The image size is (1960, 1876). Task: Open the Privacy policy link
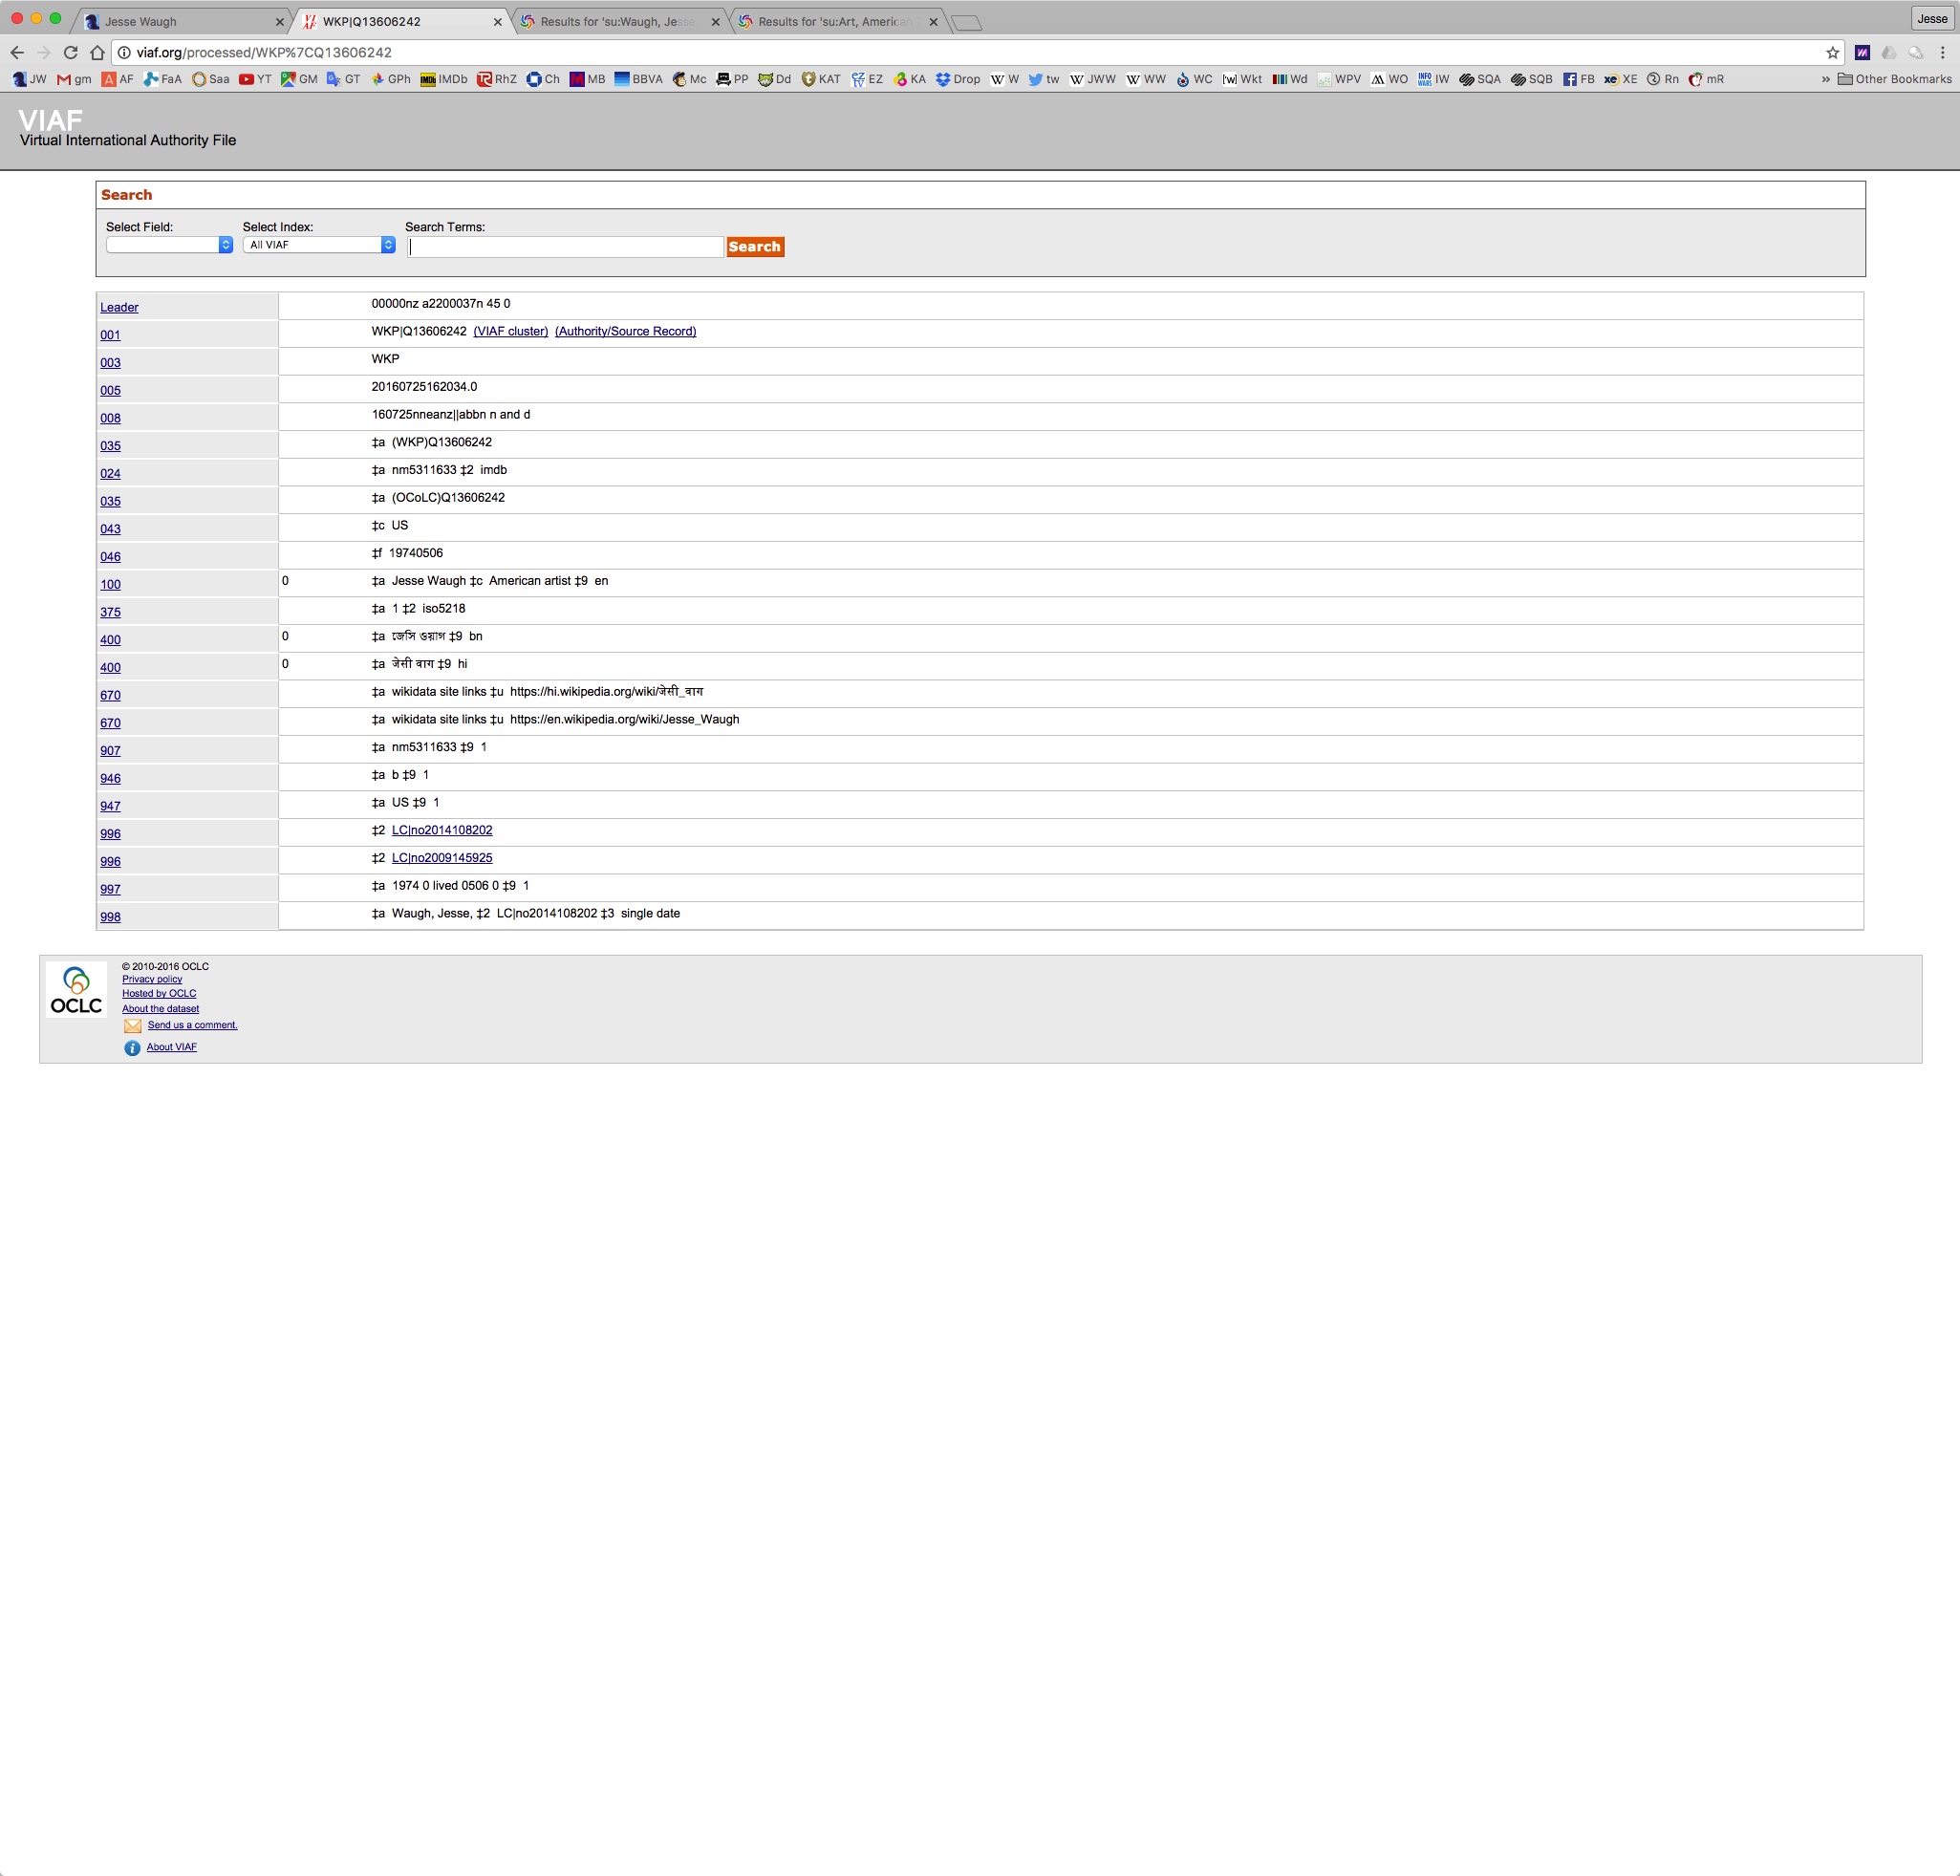(152, 980)
